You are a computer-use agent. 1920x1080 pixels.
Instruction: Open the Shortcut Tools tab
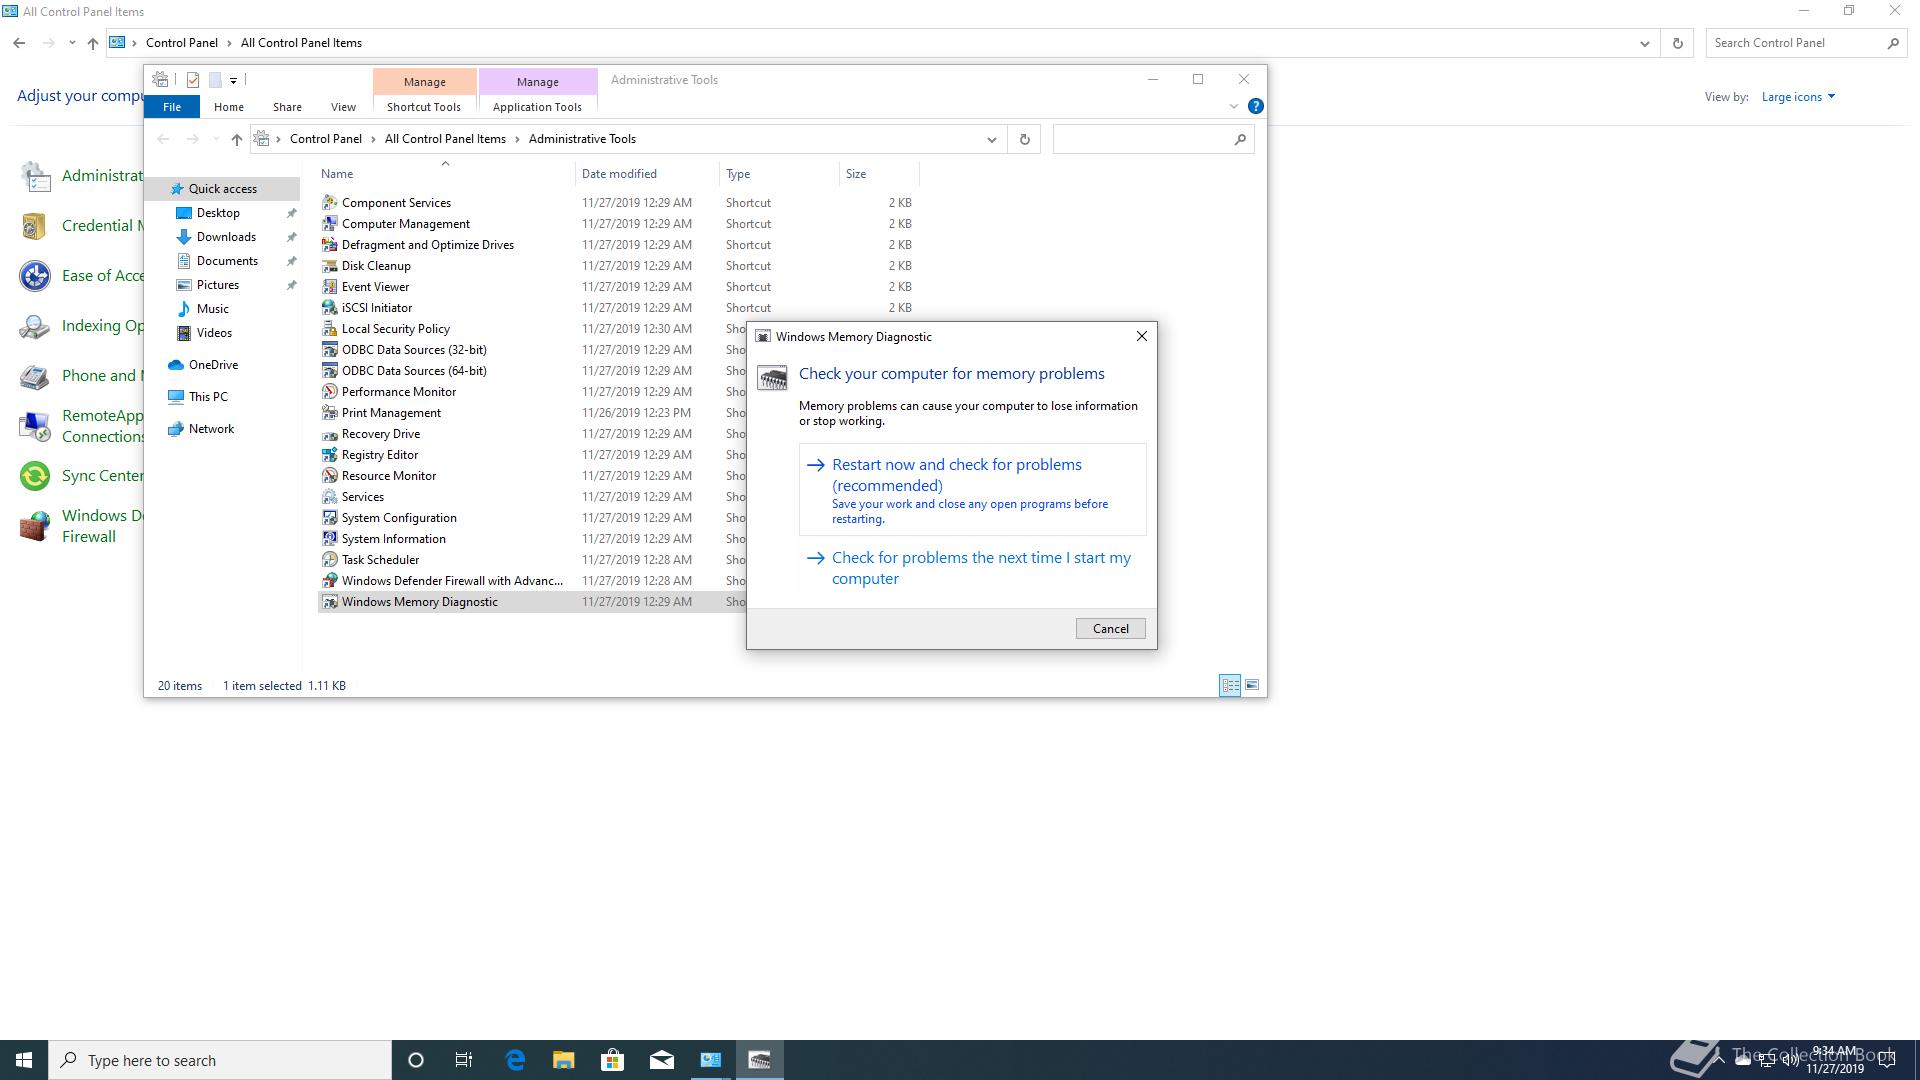coord(424,107)
